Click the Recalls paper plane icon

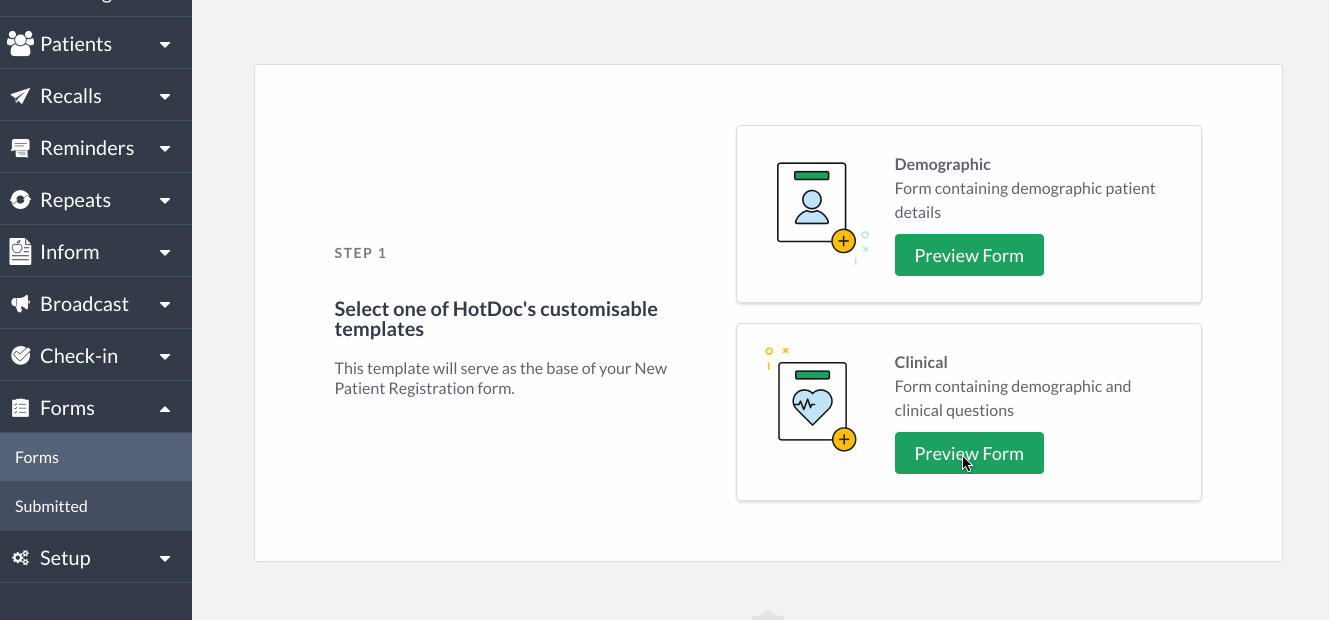pyautogui.click(x=20, y=96)
